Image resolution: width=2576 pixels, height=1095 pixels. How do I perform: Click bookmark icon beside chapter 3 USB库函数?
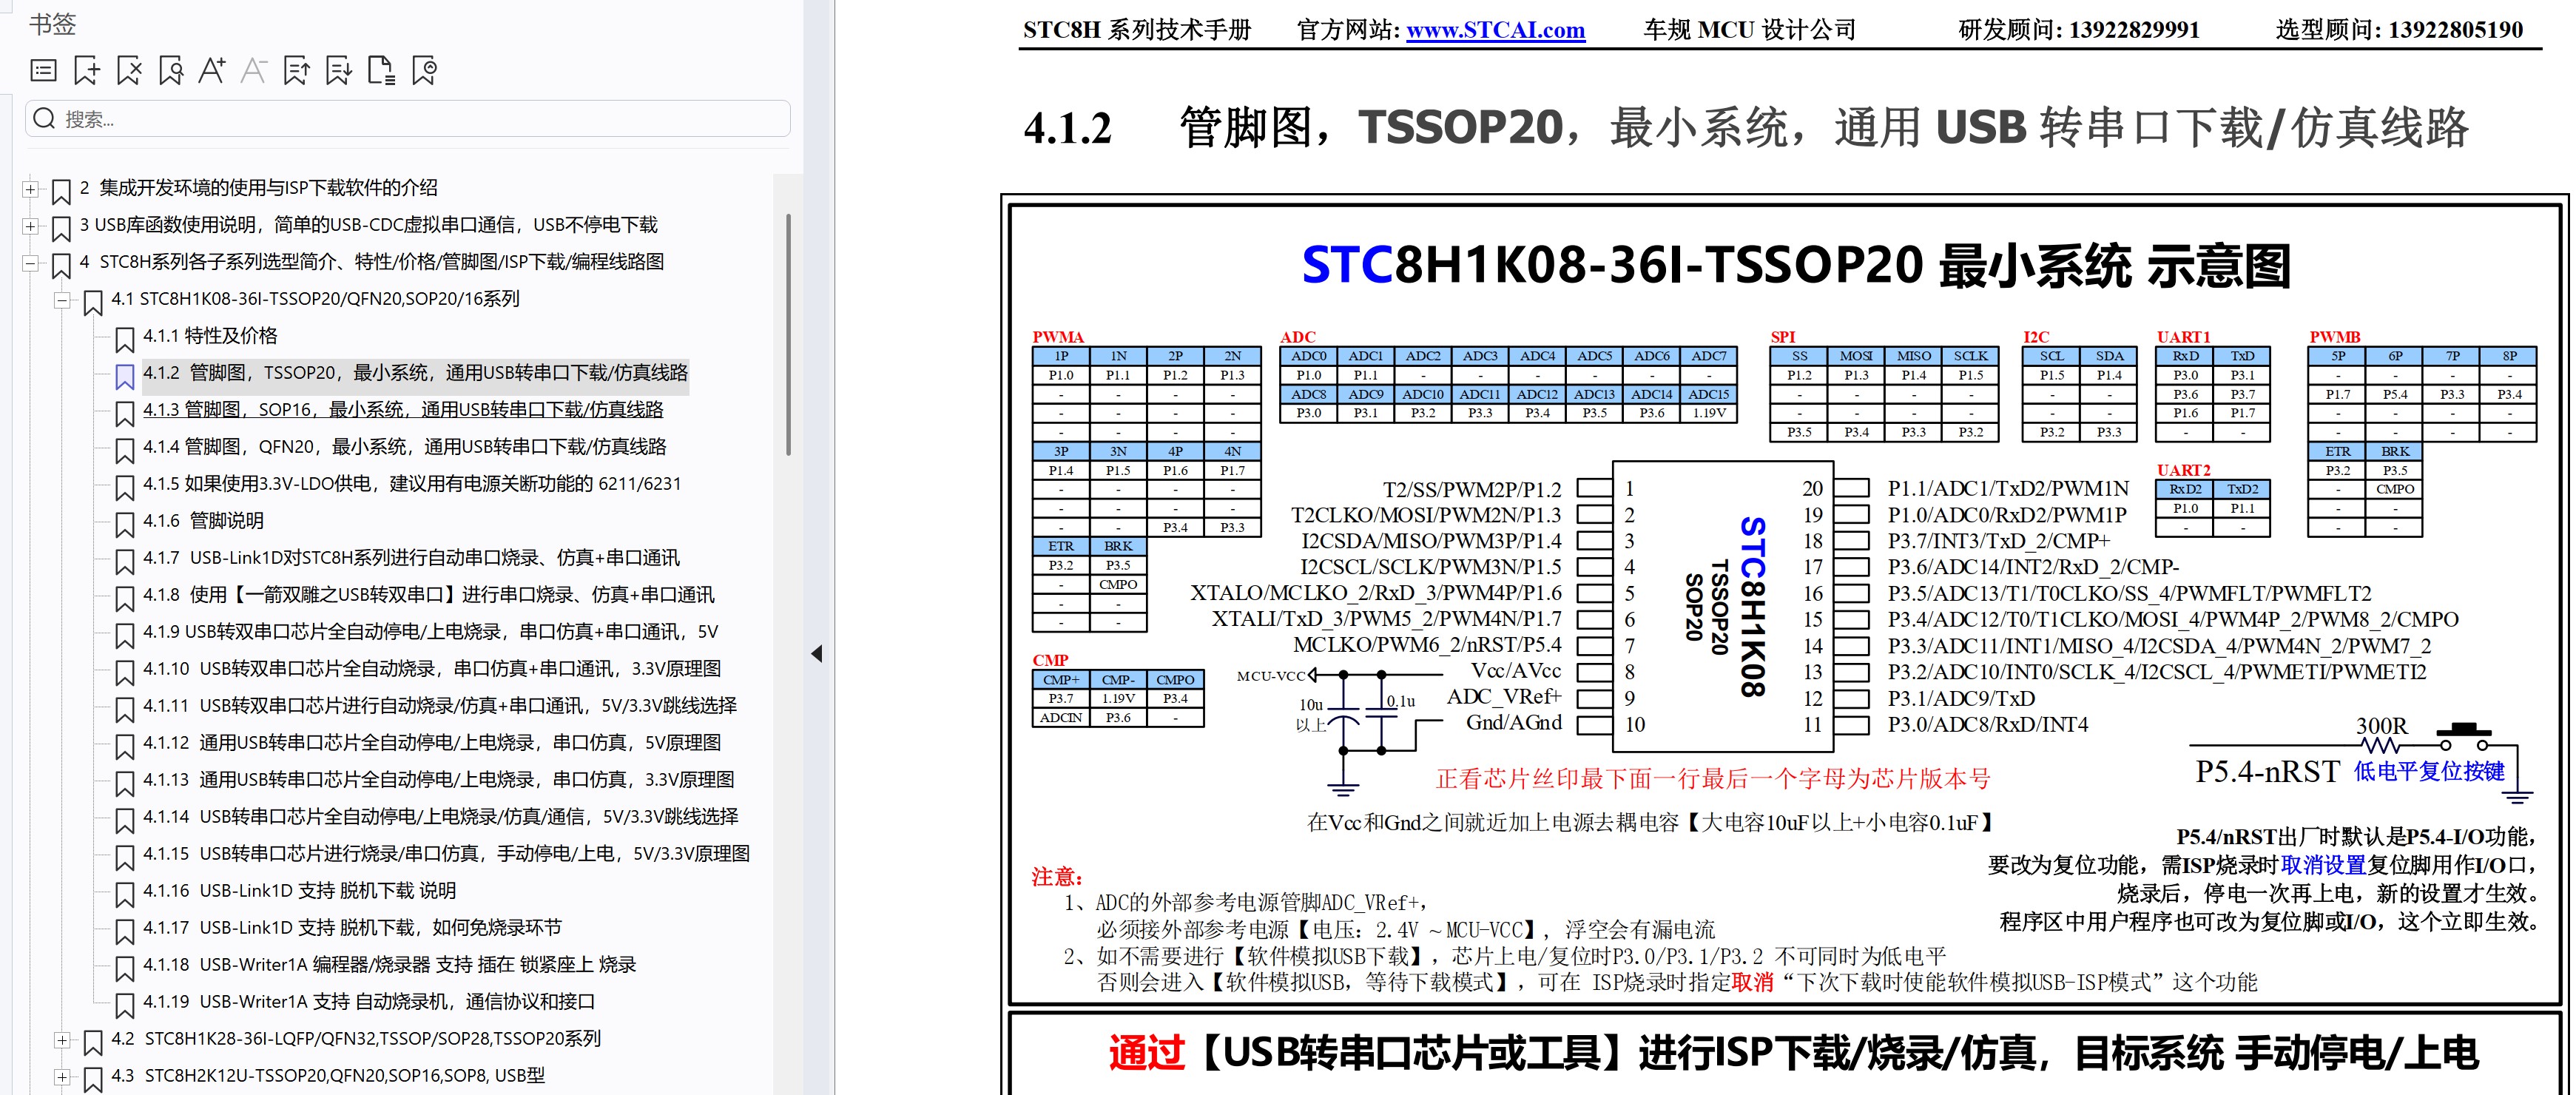pos(61,228)
